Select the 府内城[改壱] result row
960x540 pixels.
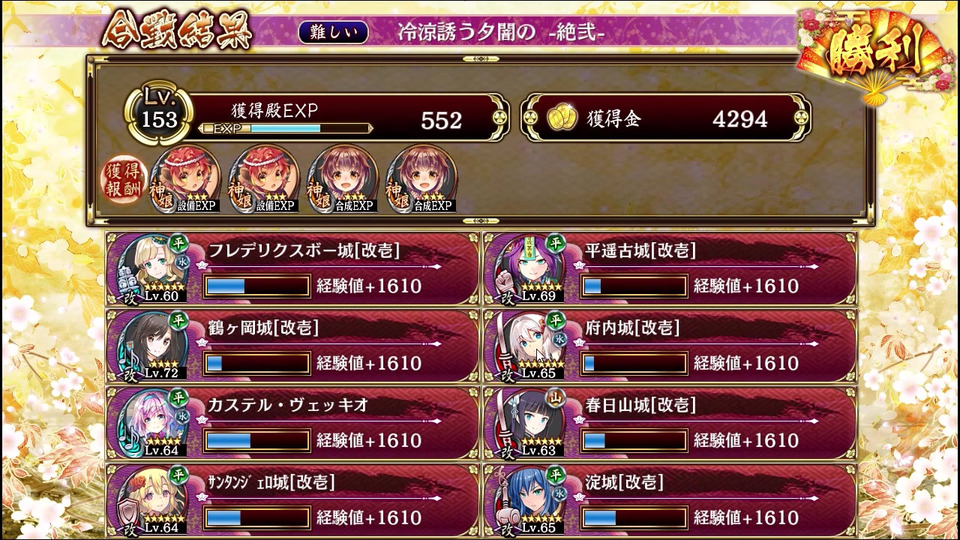[670, 347]
